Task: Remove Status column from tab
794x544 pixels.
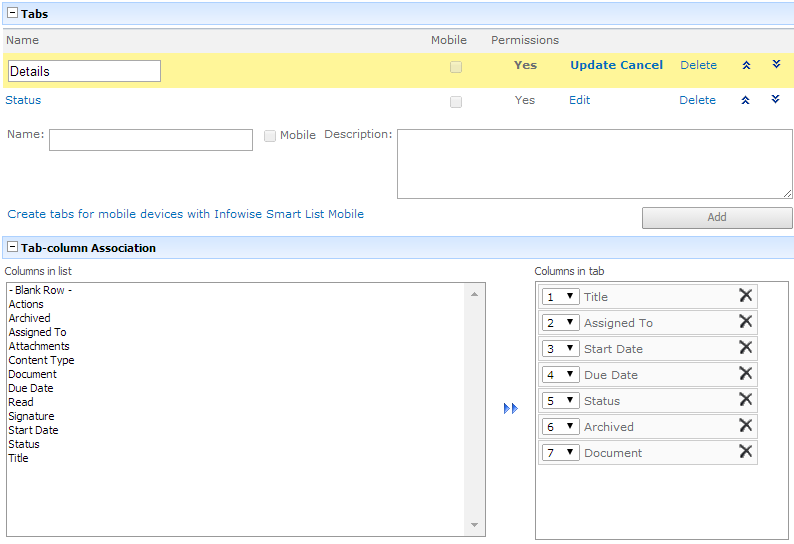Action: tap(745, 399)
